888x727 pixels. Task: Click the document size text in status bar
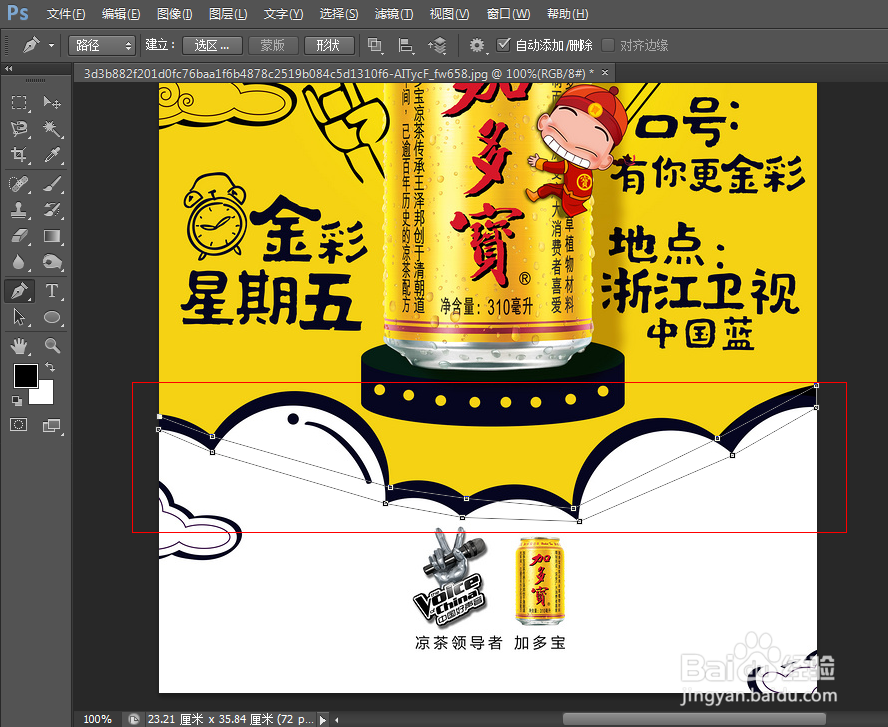click(230, 719)
